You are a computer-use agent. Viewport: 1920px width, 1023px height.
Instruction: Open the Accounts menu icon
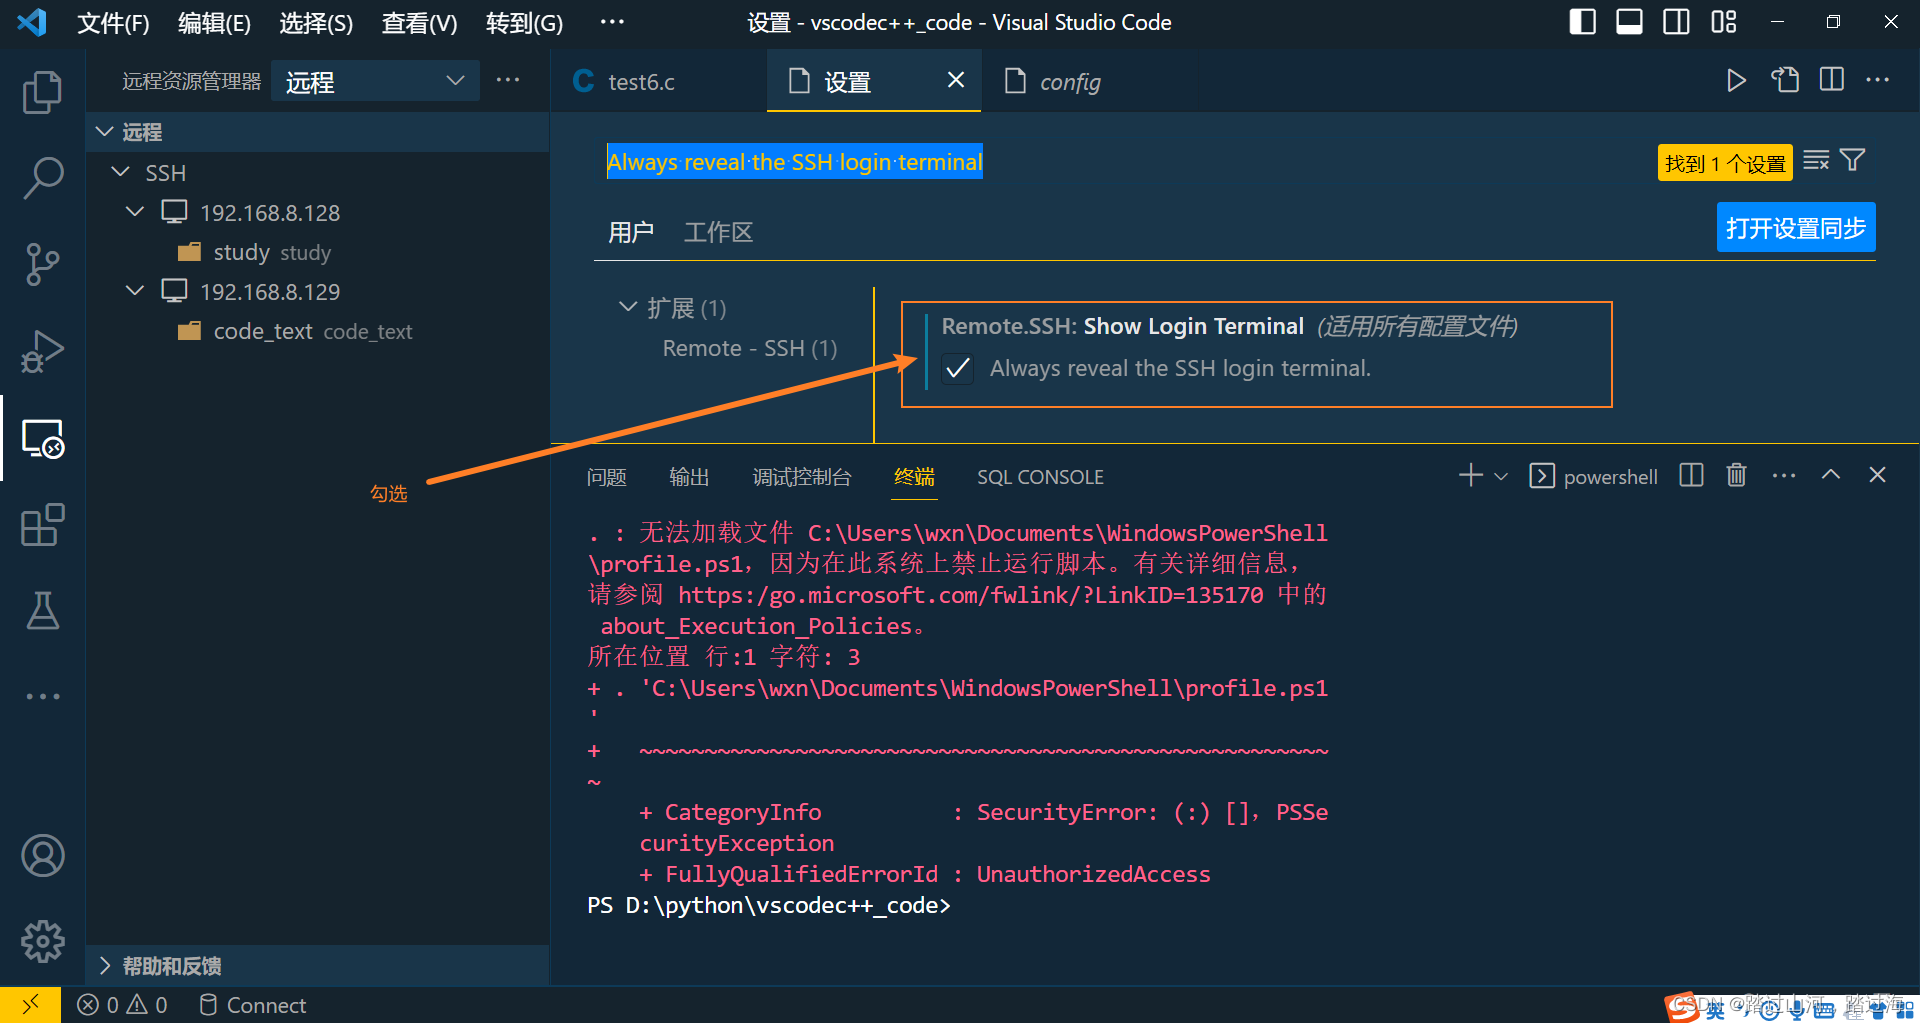tap(42, 856)
